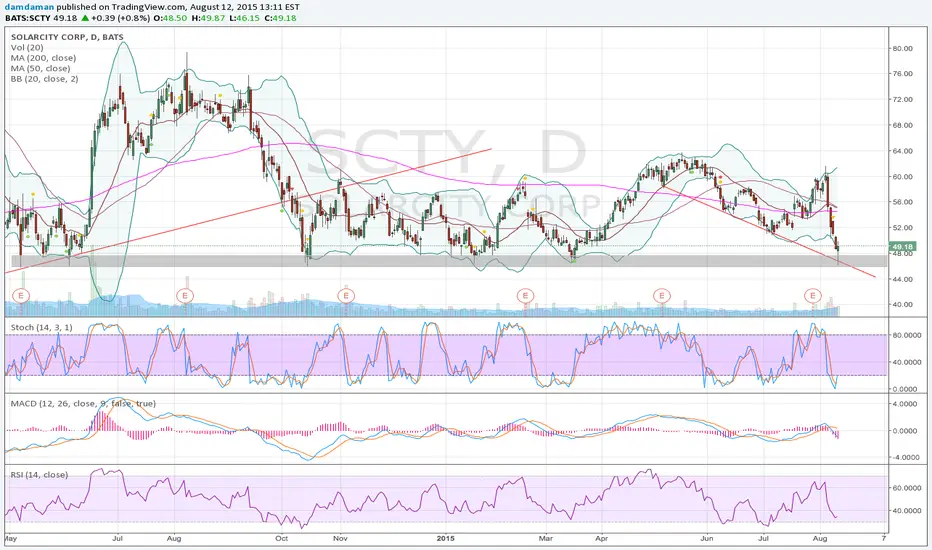The height and width of the screenshot is (550, 932).
Task: Click the earnings E marker near August 2015
Action: (813, 296)
